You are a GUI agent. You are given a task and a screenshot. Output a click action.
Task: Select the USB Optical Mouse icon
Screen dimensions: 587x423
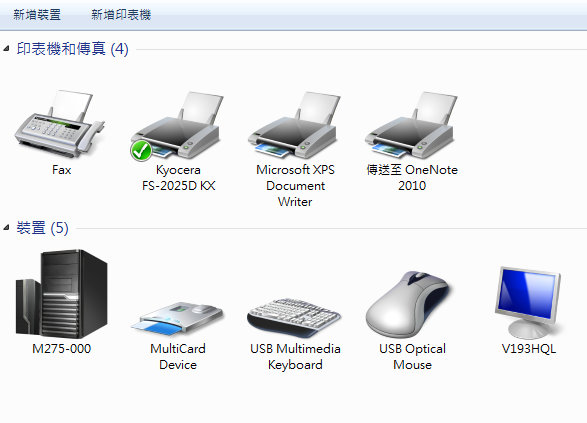coord(410,304)
